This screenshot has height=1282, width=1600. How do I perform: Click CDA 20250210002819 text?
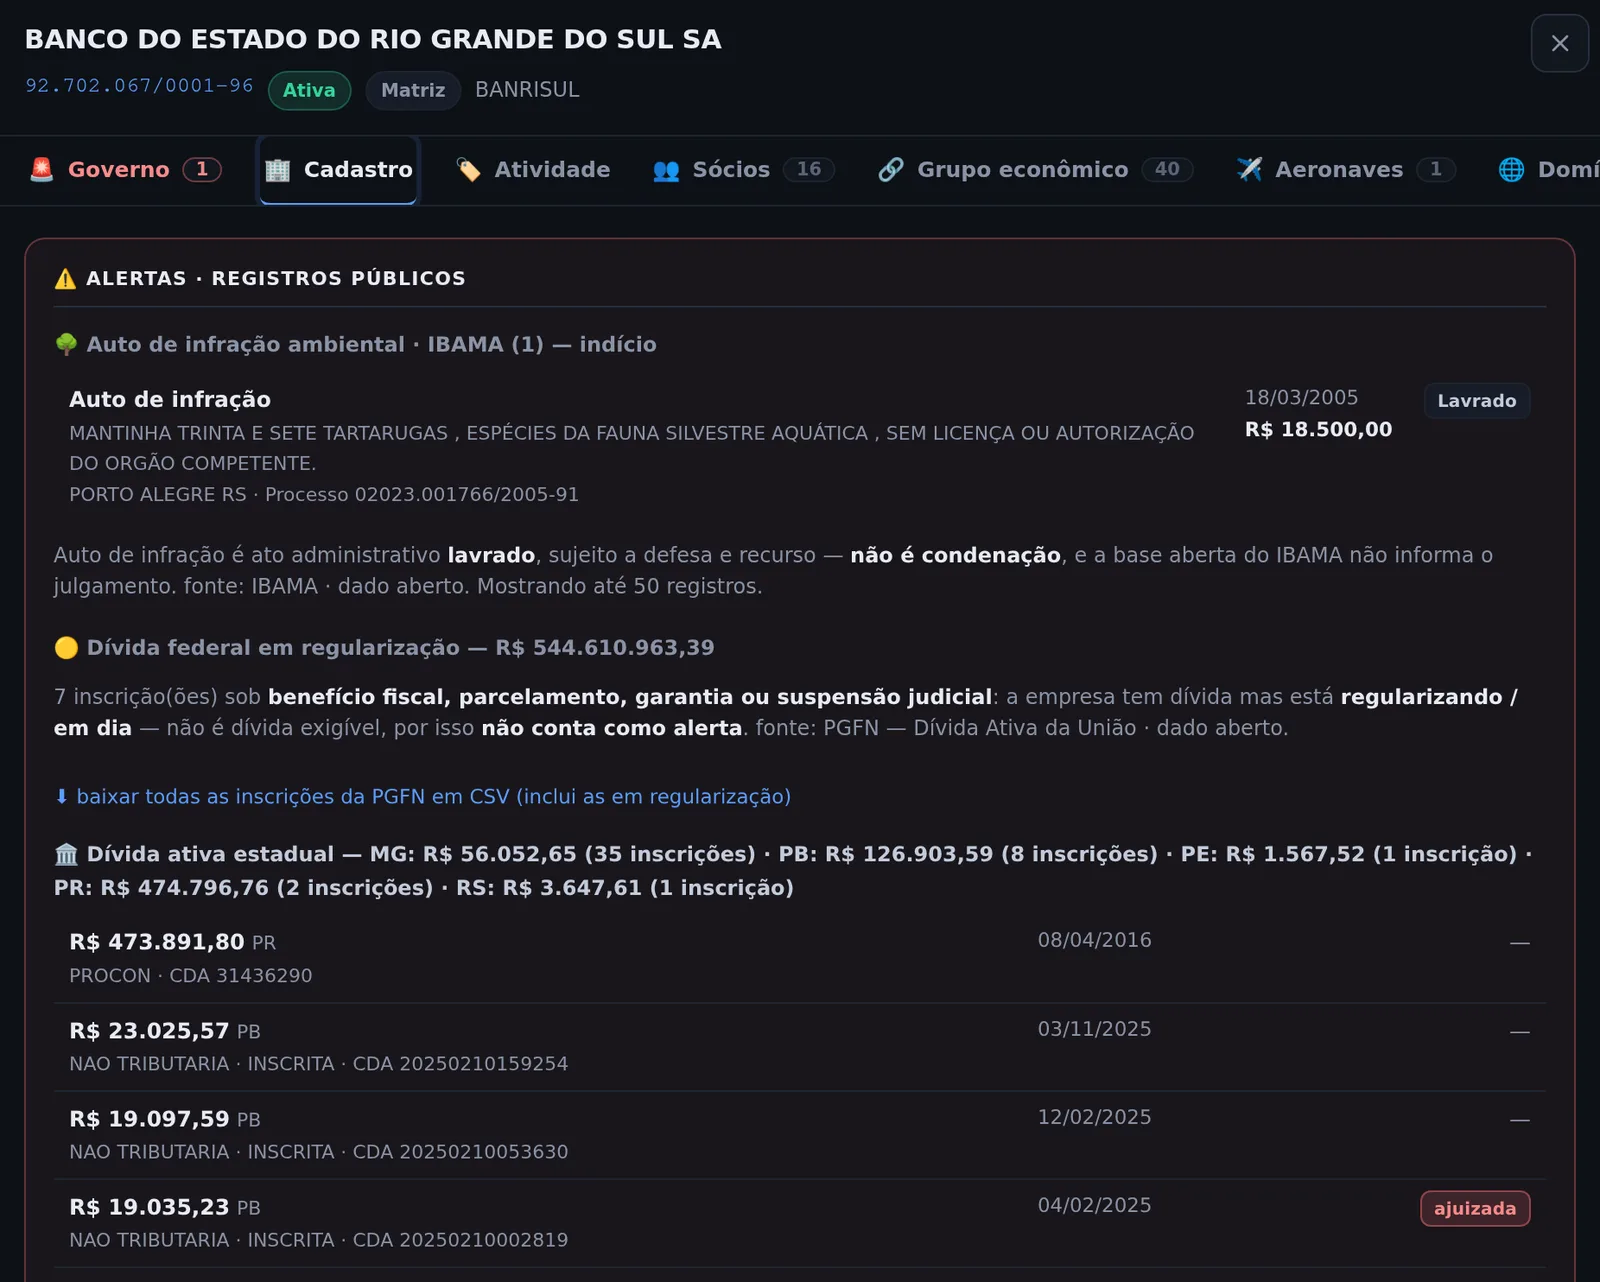click(460, 1240)
